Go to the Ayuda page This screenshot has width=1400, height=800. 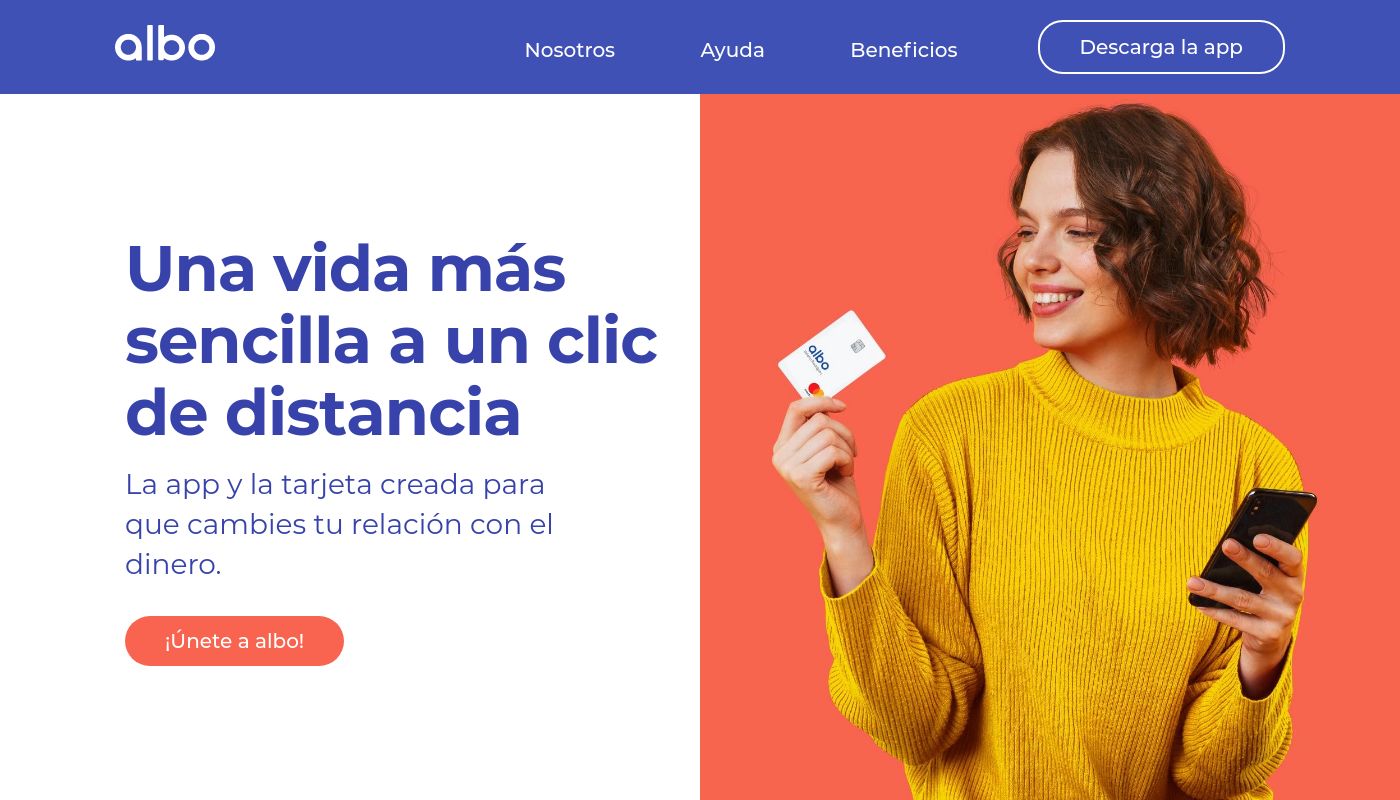[732, 50]
